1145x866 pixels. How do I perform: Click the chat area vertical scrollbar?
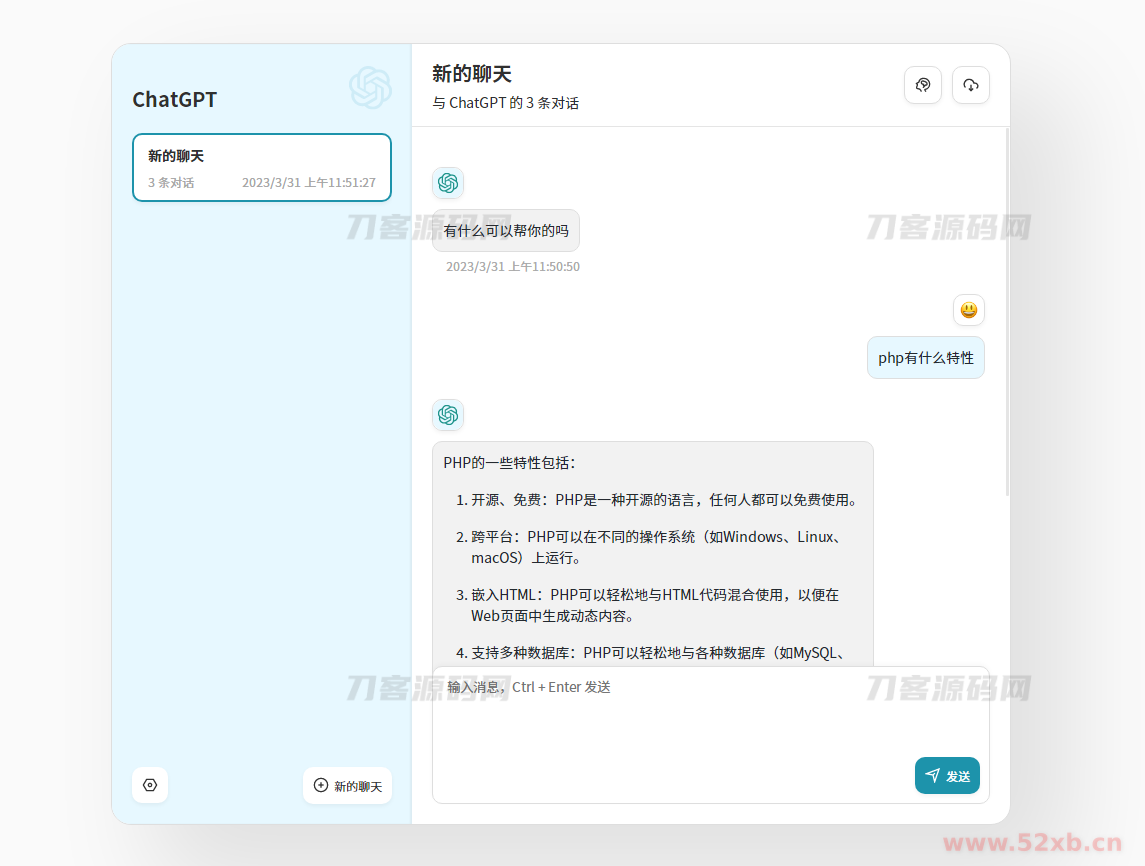tap(1006, 312)
